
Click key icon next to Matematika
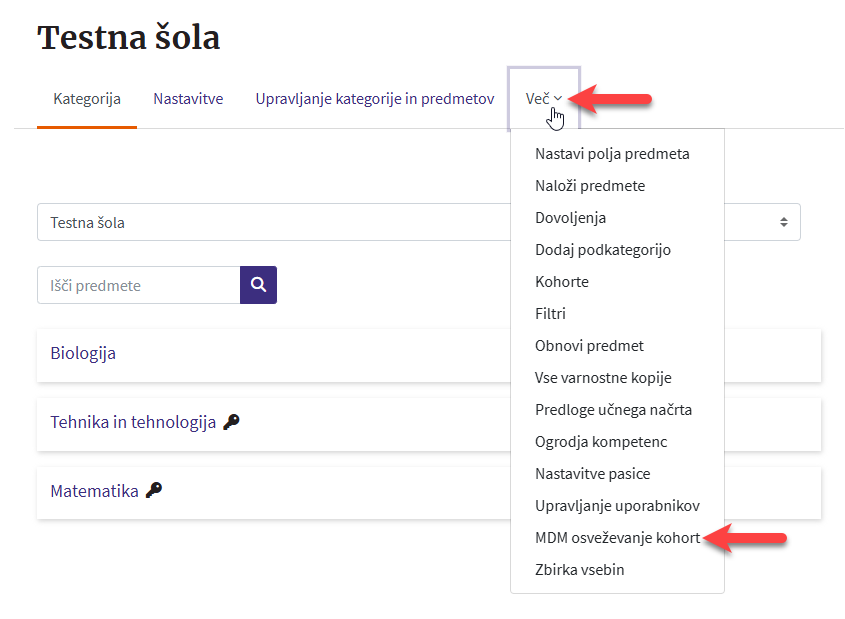153,490
